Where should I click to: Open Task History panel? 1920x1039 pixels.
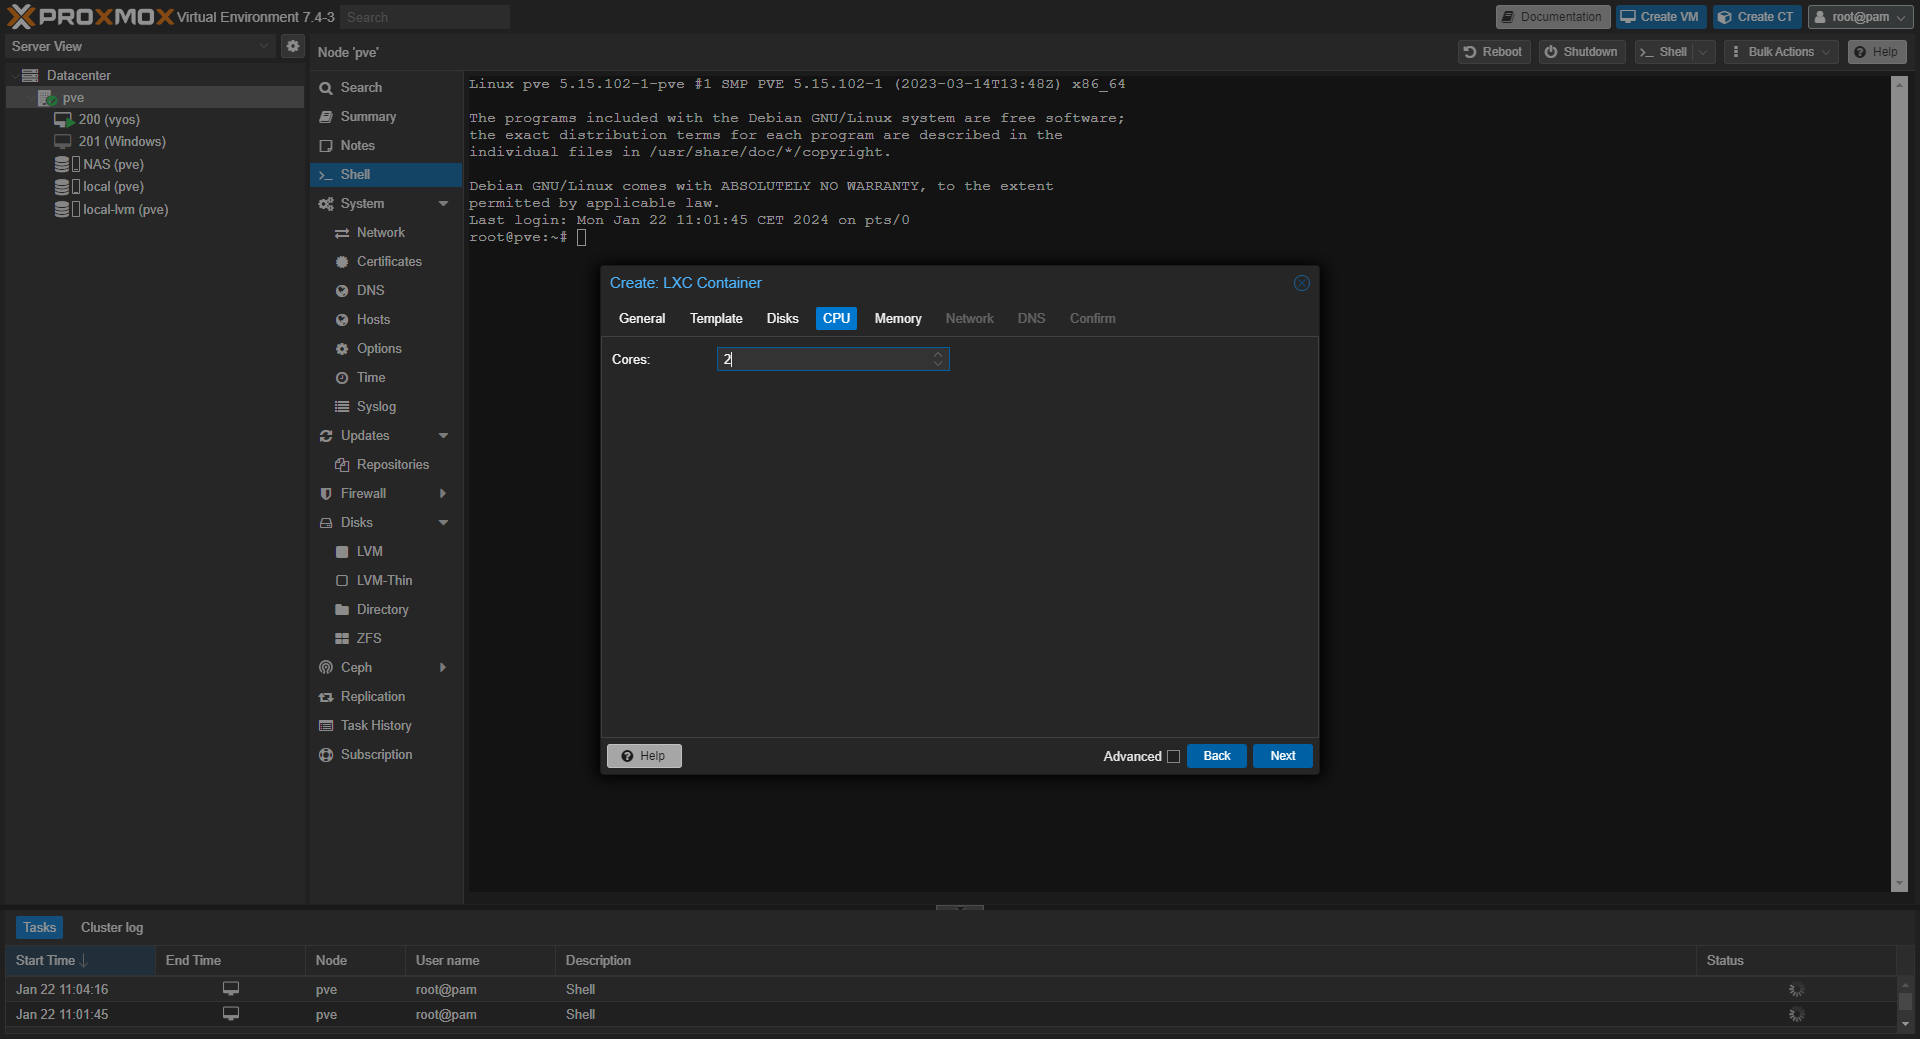click(x=386, y=725)
